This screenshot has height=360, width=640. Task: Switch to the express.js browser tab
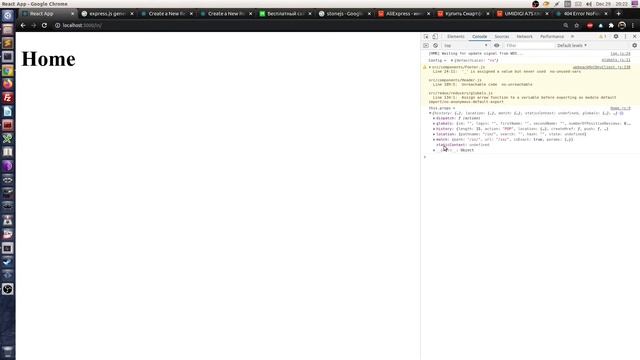[107, 13]
